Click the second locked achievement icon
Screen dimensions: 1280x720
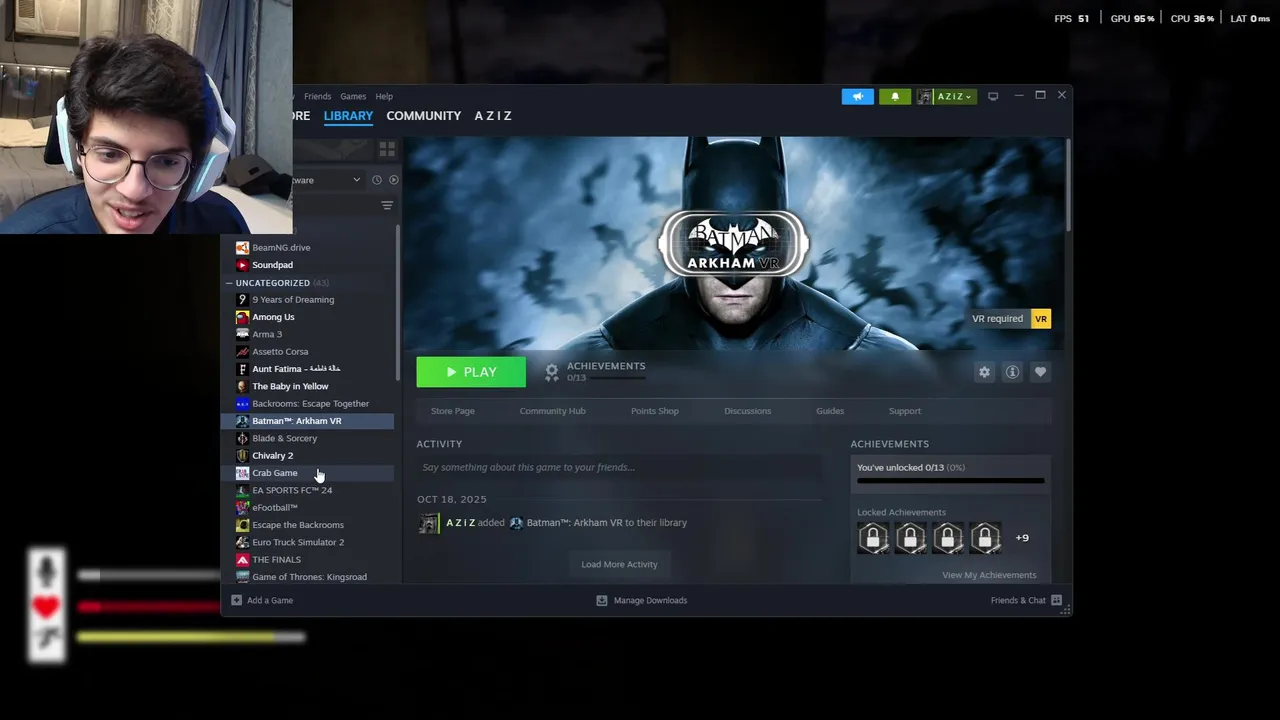tap(910, 538)
